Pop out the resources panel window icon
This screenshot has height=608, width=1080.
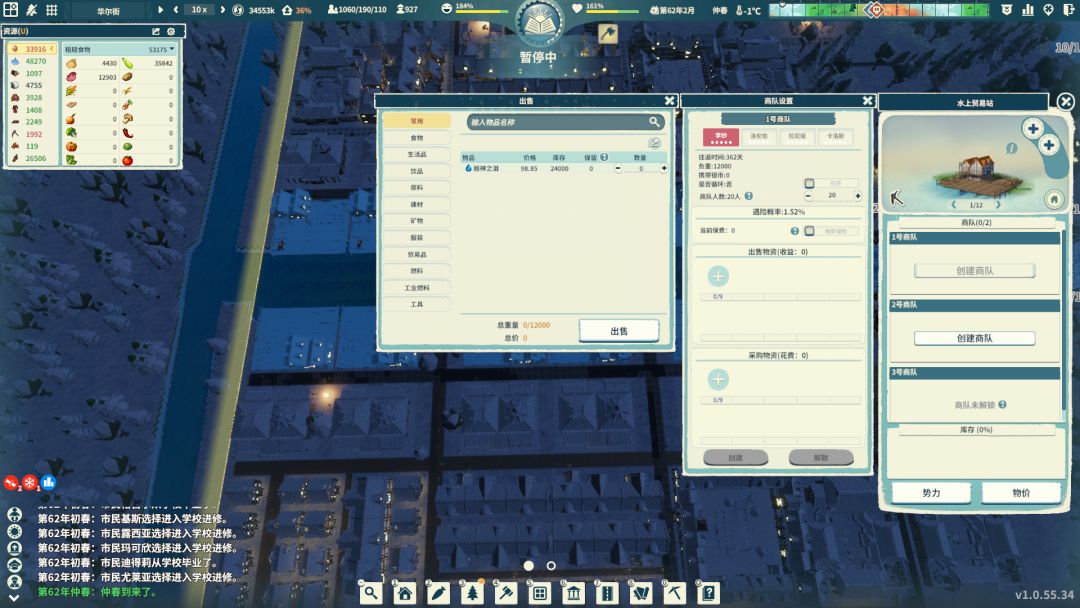tap(156, 31)
